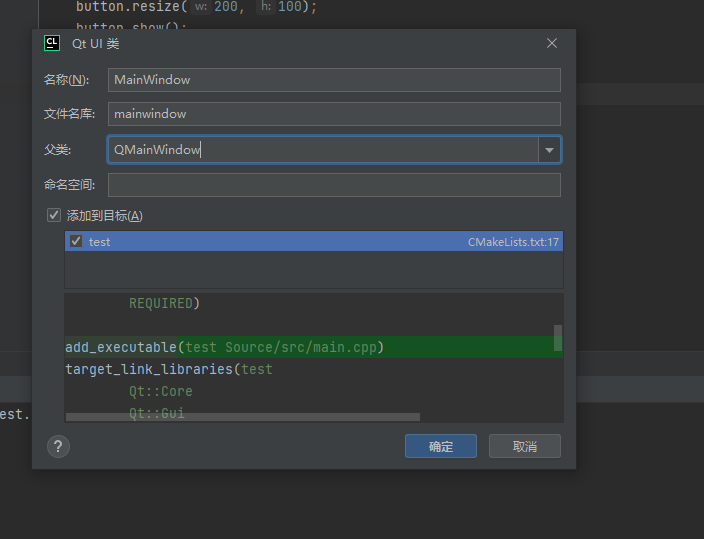
Task: Close the Qt UI class dialog
Action: pyautogui.click(x=552, y=43)
